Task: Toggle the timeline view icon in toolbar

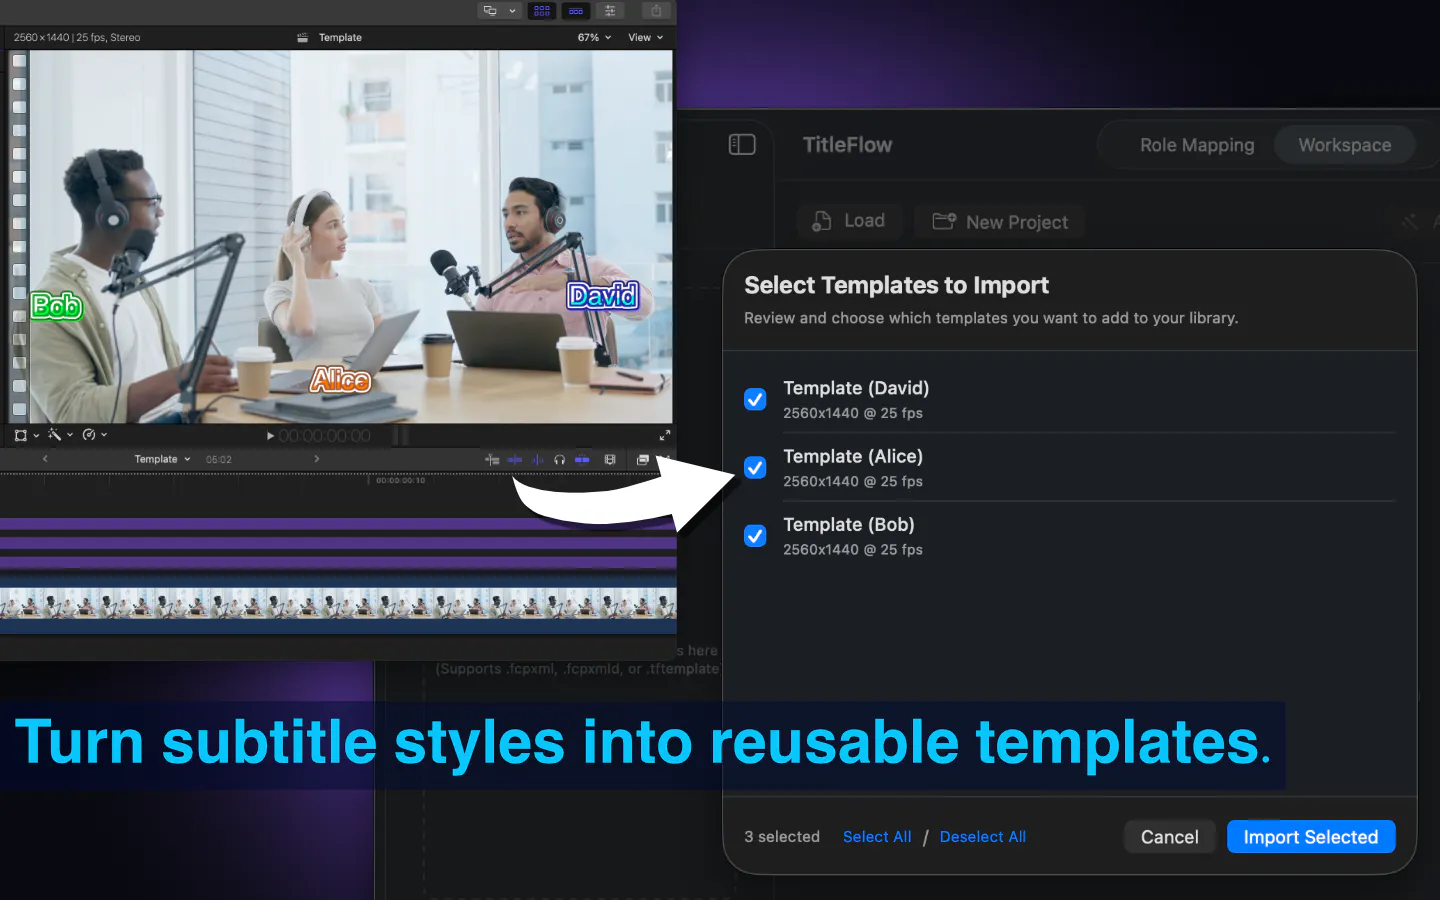Action: 576,11
